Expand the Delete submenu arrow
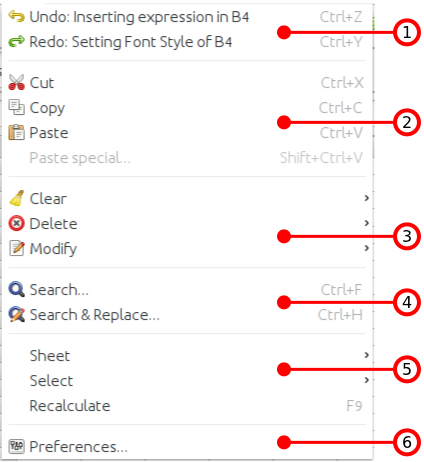This screenshot has width=424, height=462. pyautogui.click(x=366, y=223)
